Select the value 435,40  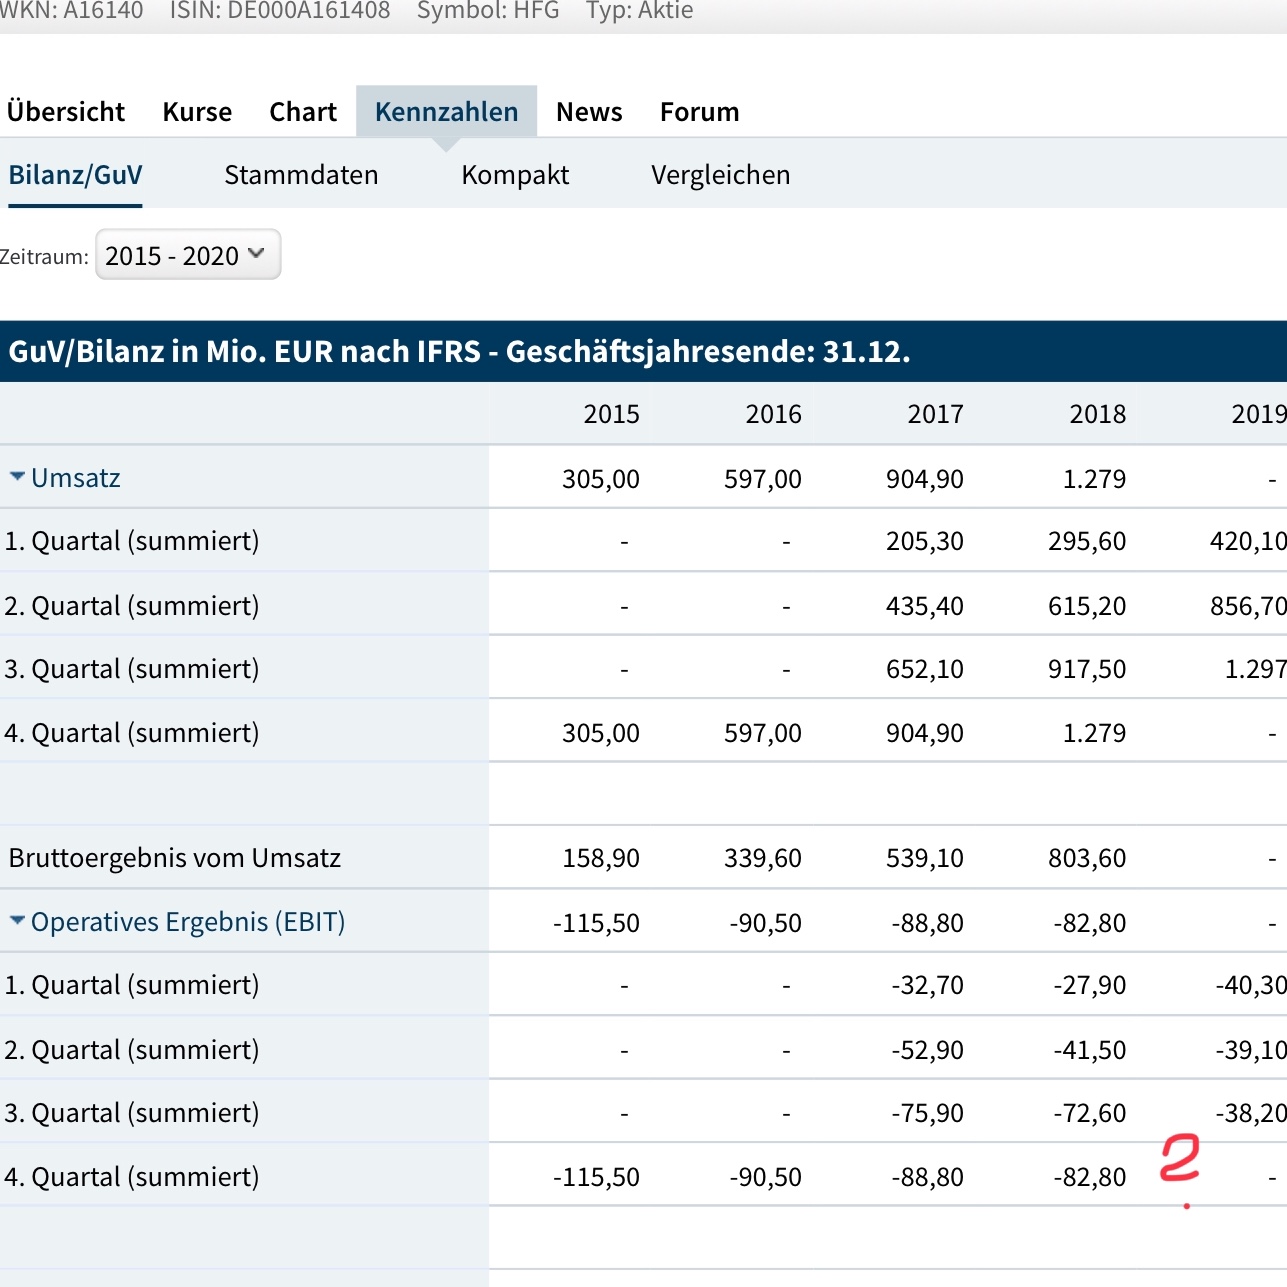pyautogui.click(x=925, y=606)
